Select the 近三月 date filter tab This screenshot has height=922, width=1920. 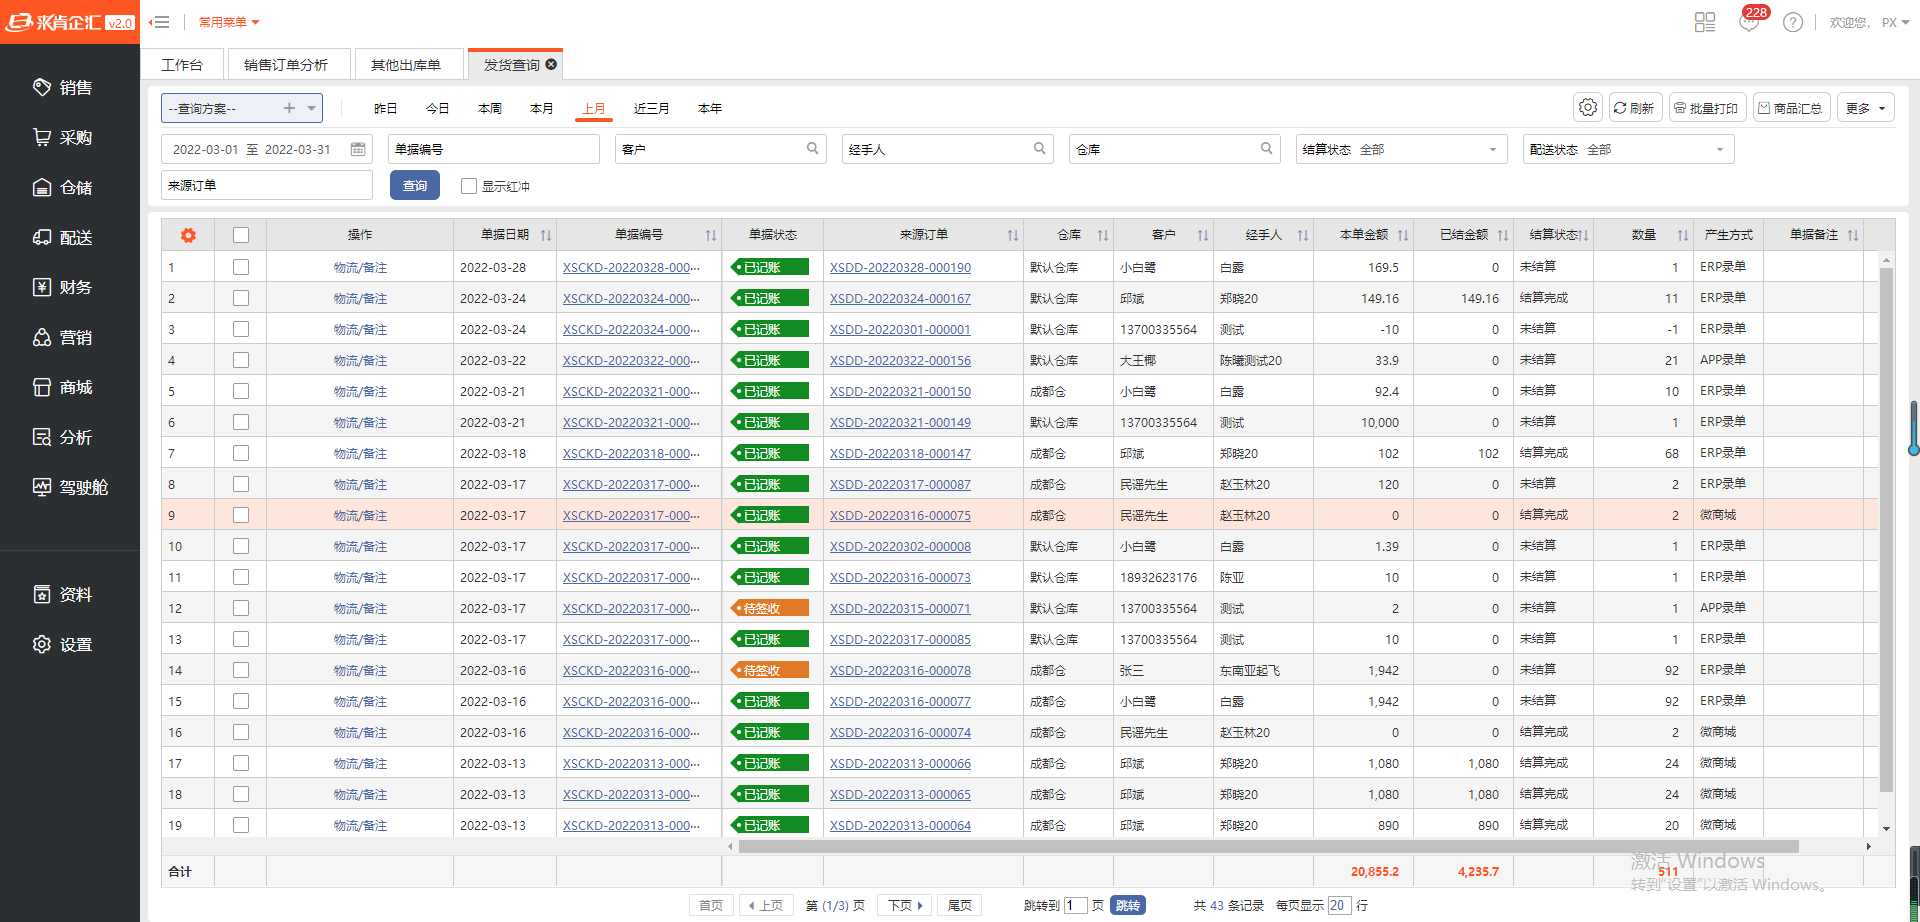coord(651,108)
